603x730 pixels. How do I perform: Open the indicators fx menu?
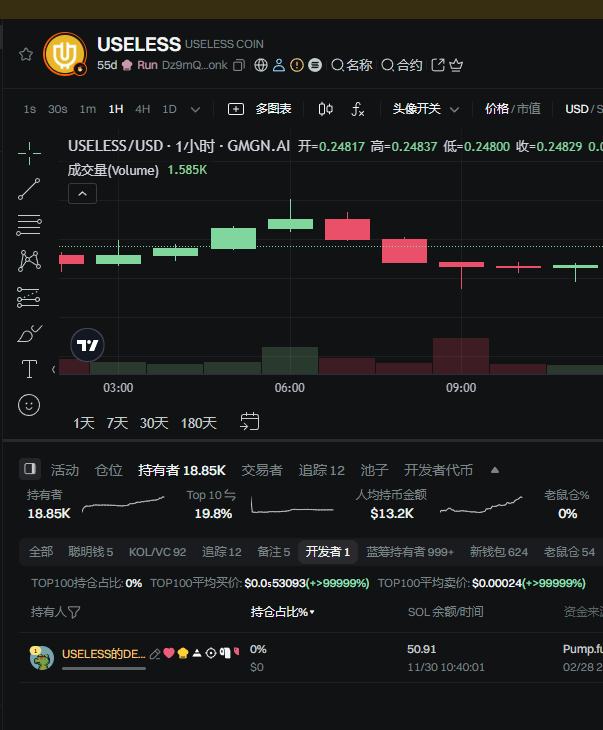(x=357, y=109)
